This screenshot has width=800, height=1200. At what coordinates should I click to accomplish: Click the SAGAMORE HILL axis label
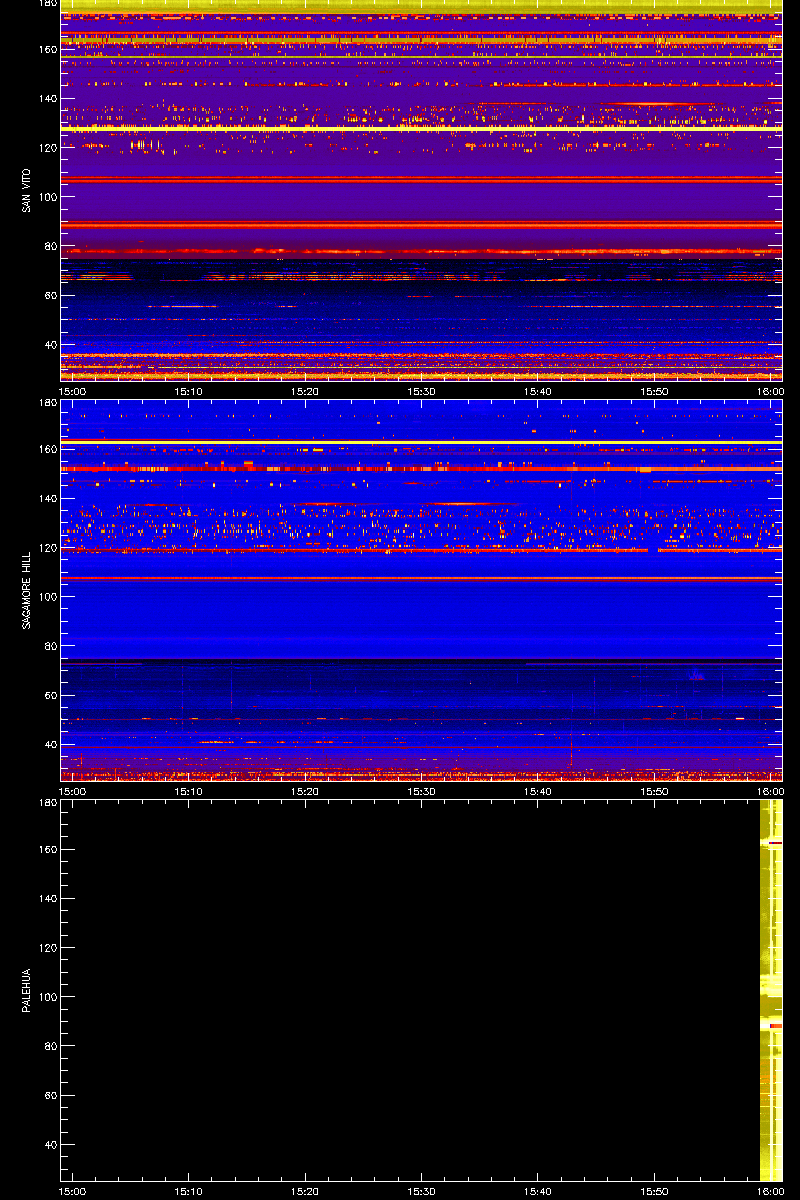click(x=26, y=590)
